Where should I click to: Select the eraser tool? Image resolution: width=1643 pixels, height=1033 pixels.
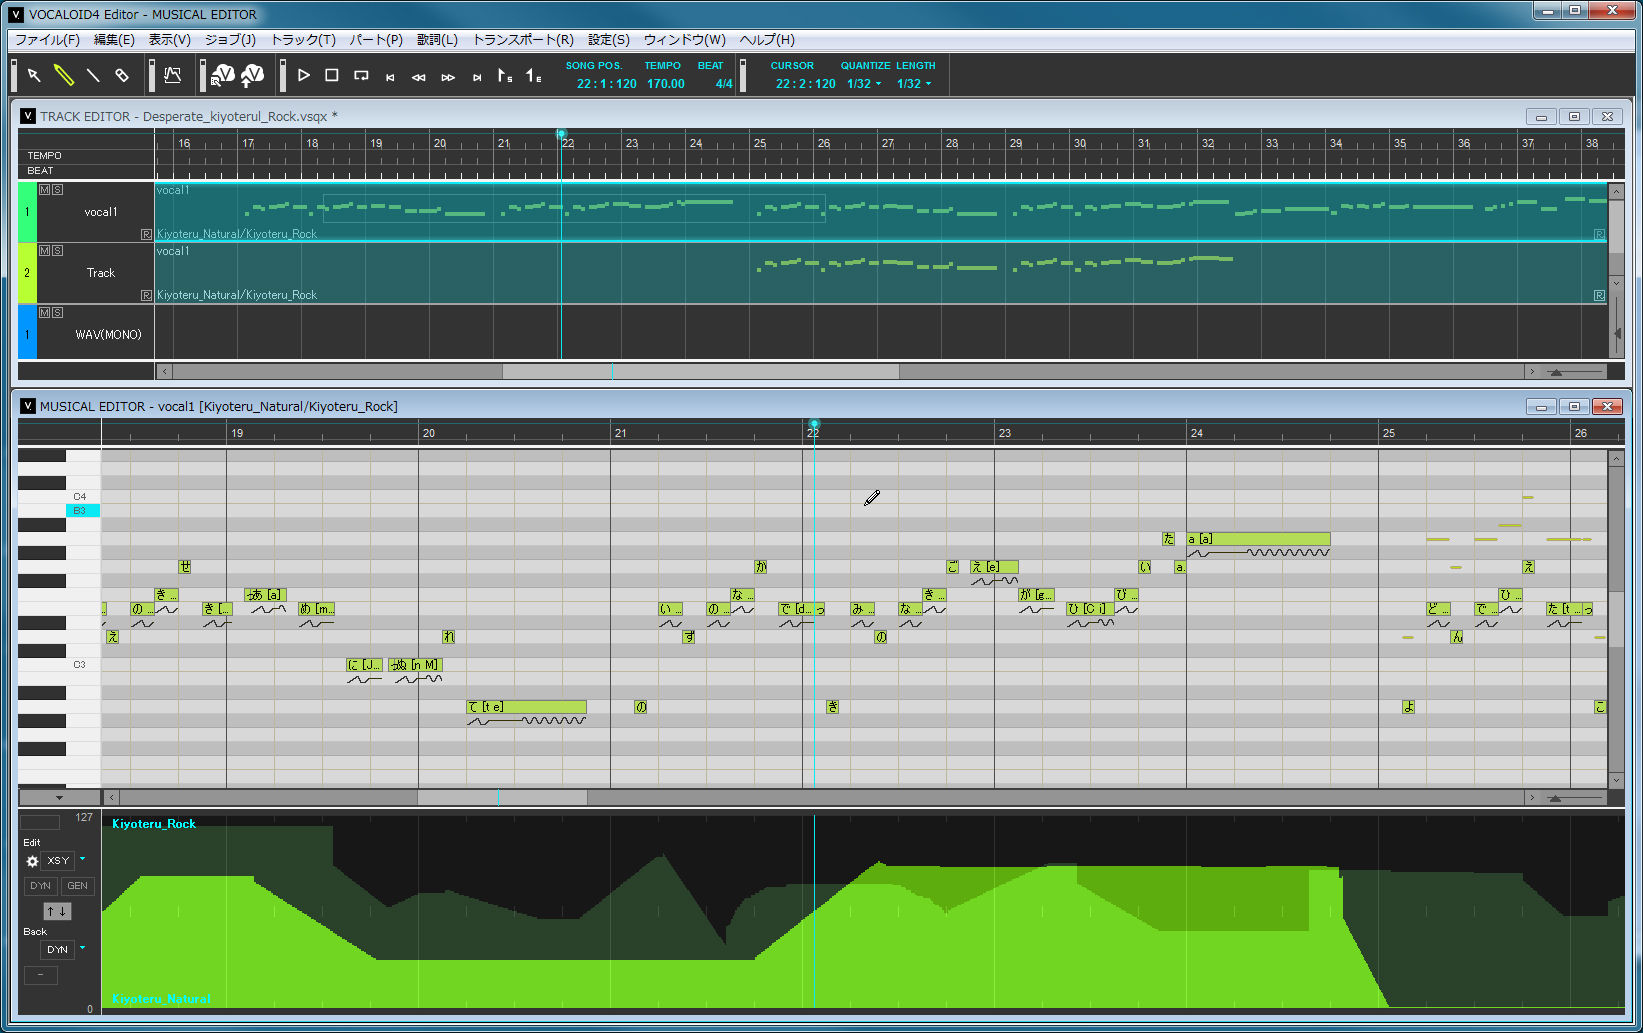click(122, 75)
